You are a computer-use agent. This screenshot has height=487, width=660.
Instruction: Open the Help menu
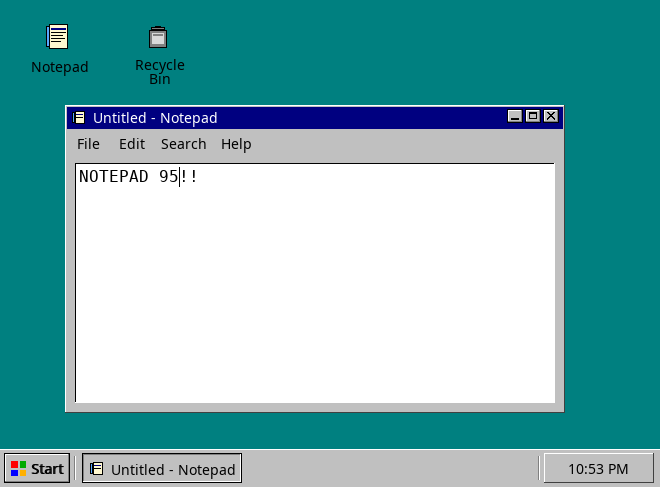pos(236,144)
